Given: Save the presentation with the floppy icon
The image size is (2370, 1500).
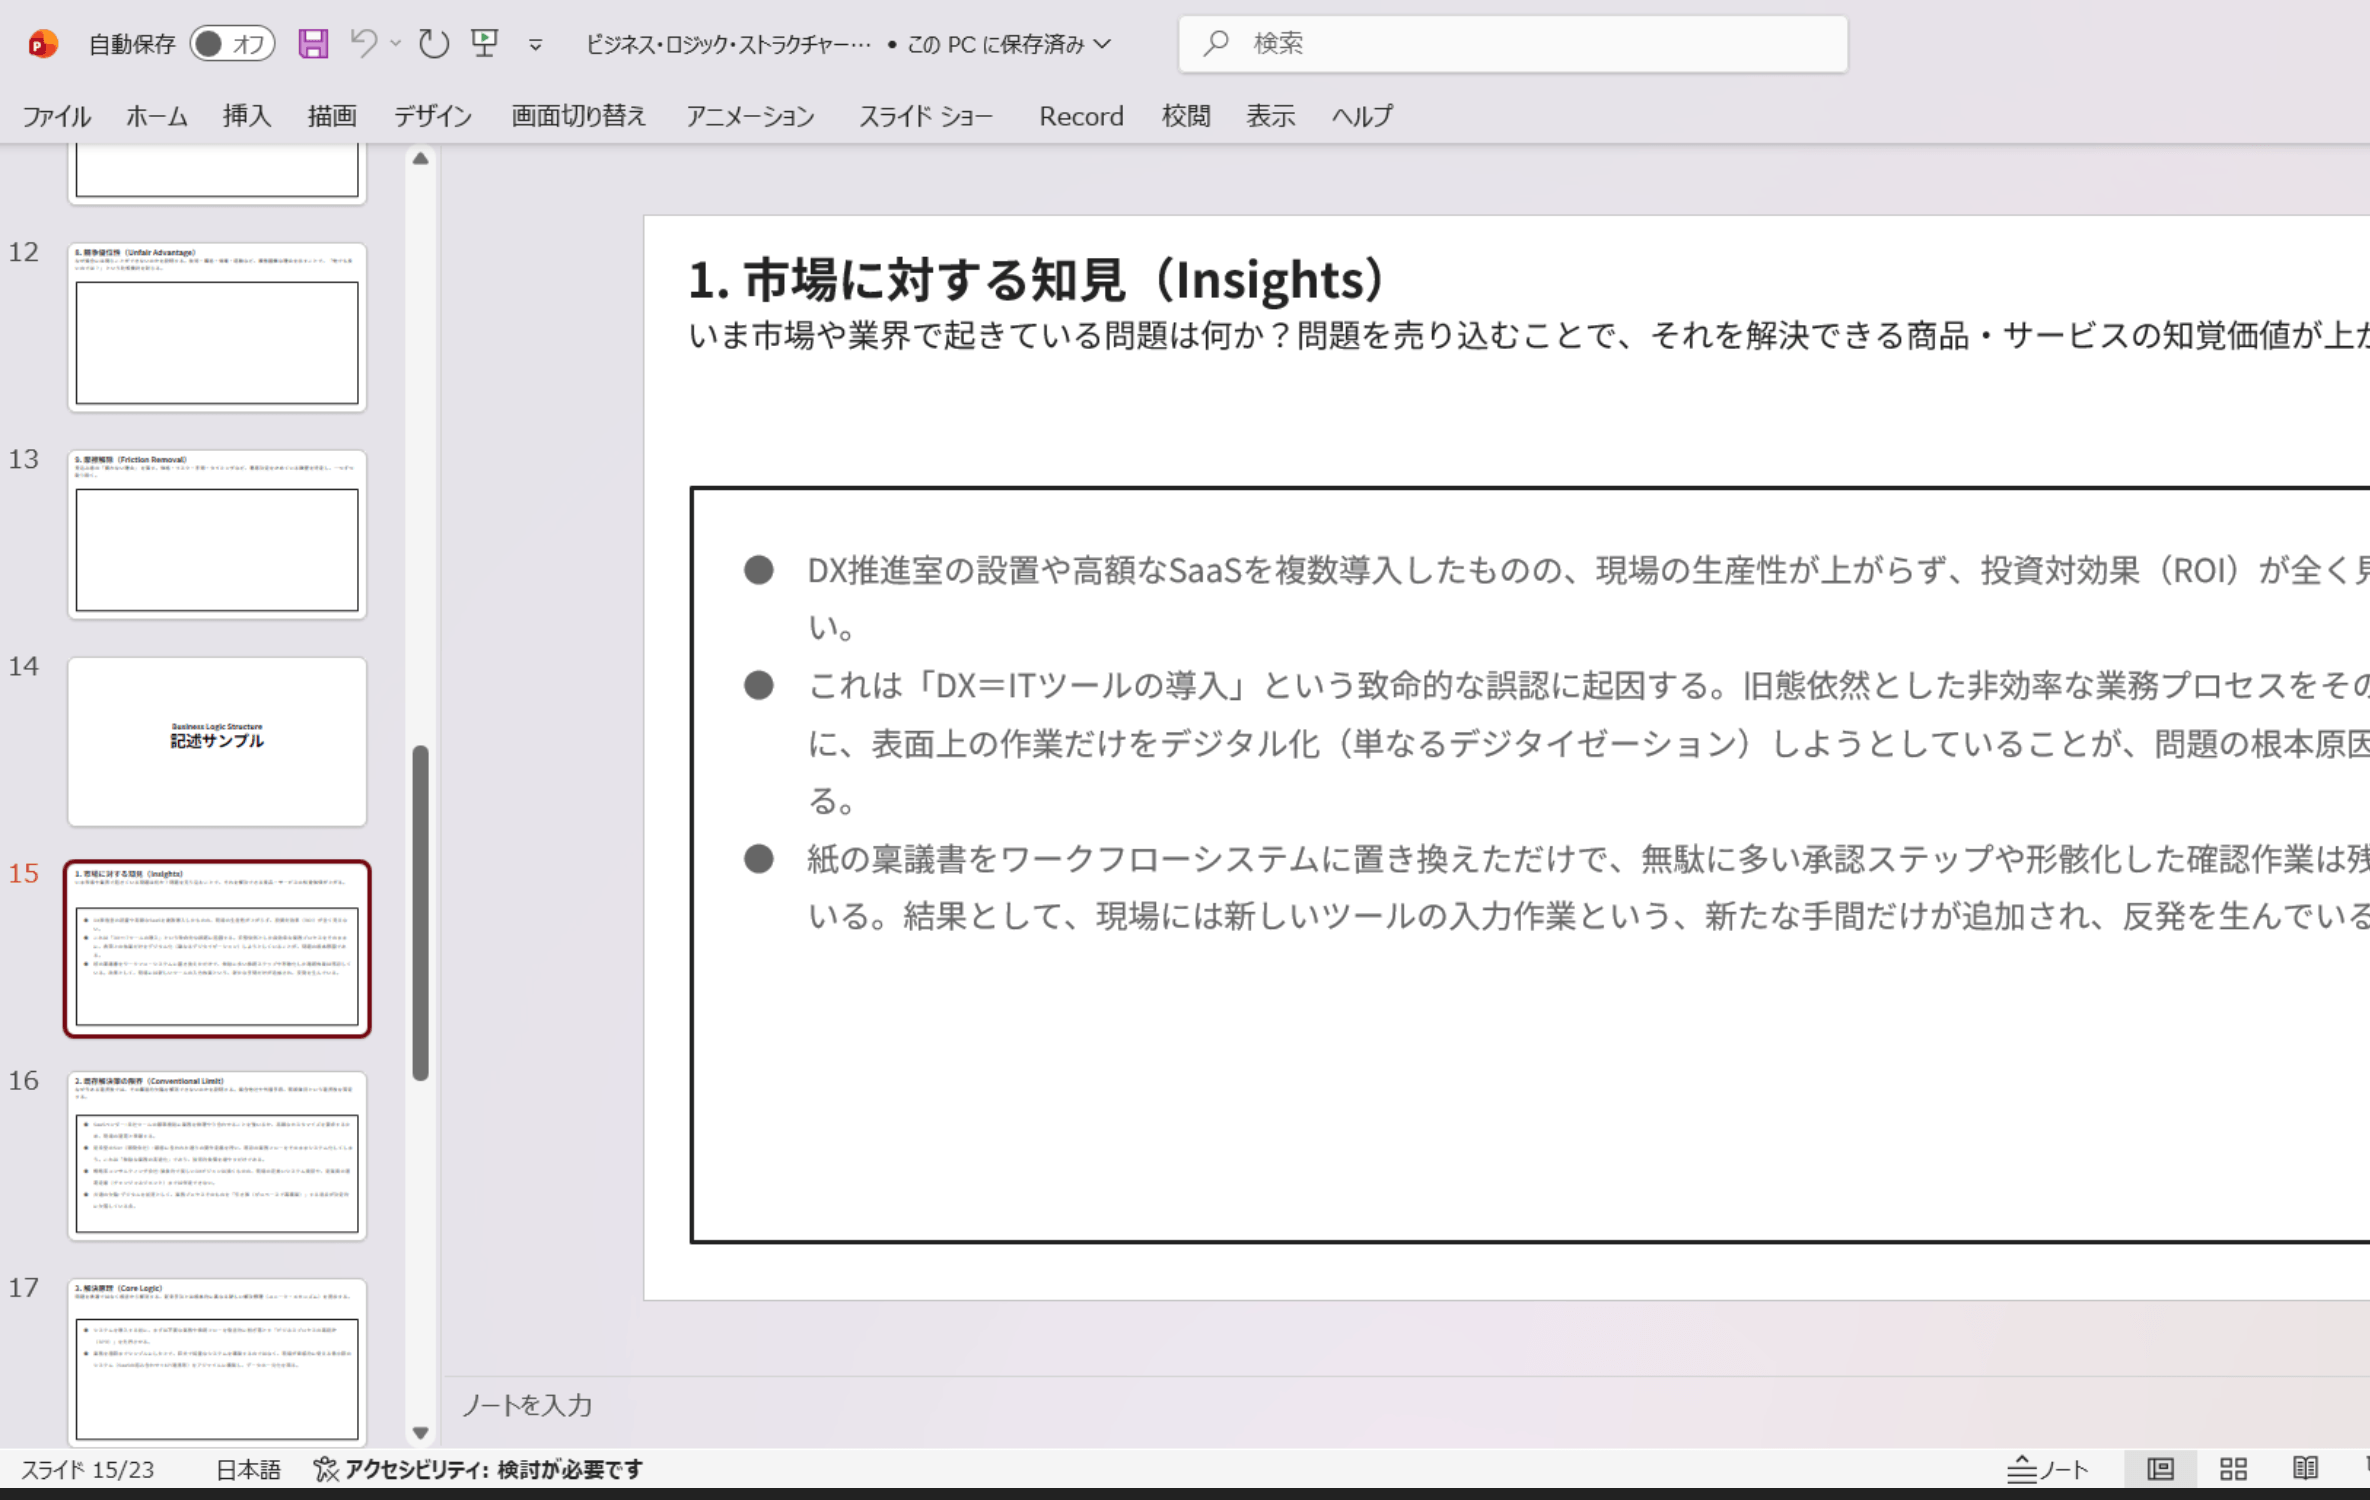Looking at the screenshot, I should (x=313, y=44).
